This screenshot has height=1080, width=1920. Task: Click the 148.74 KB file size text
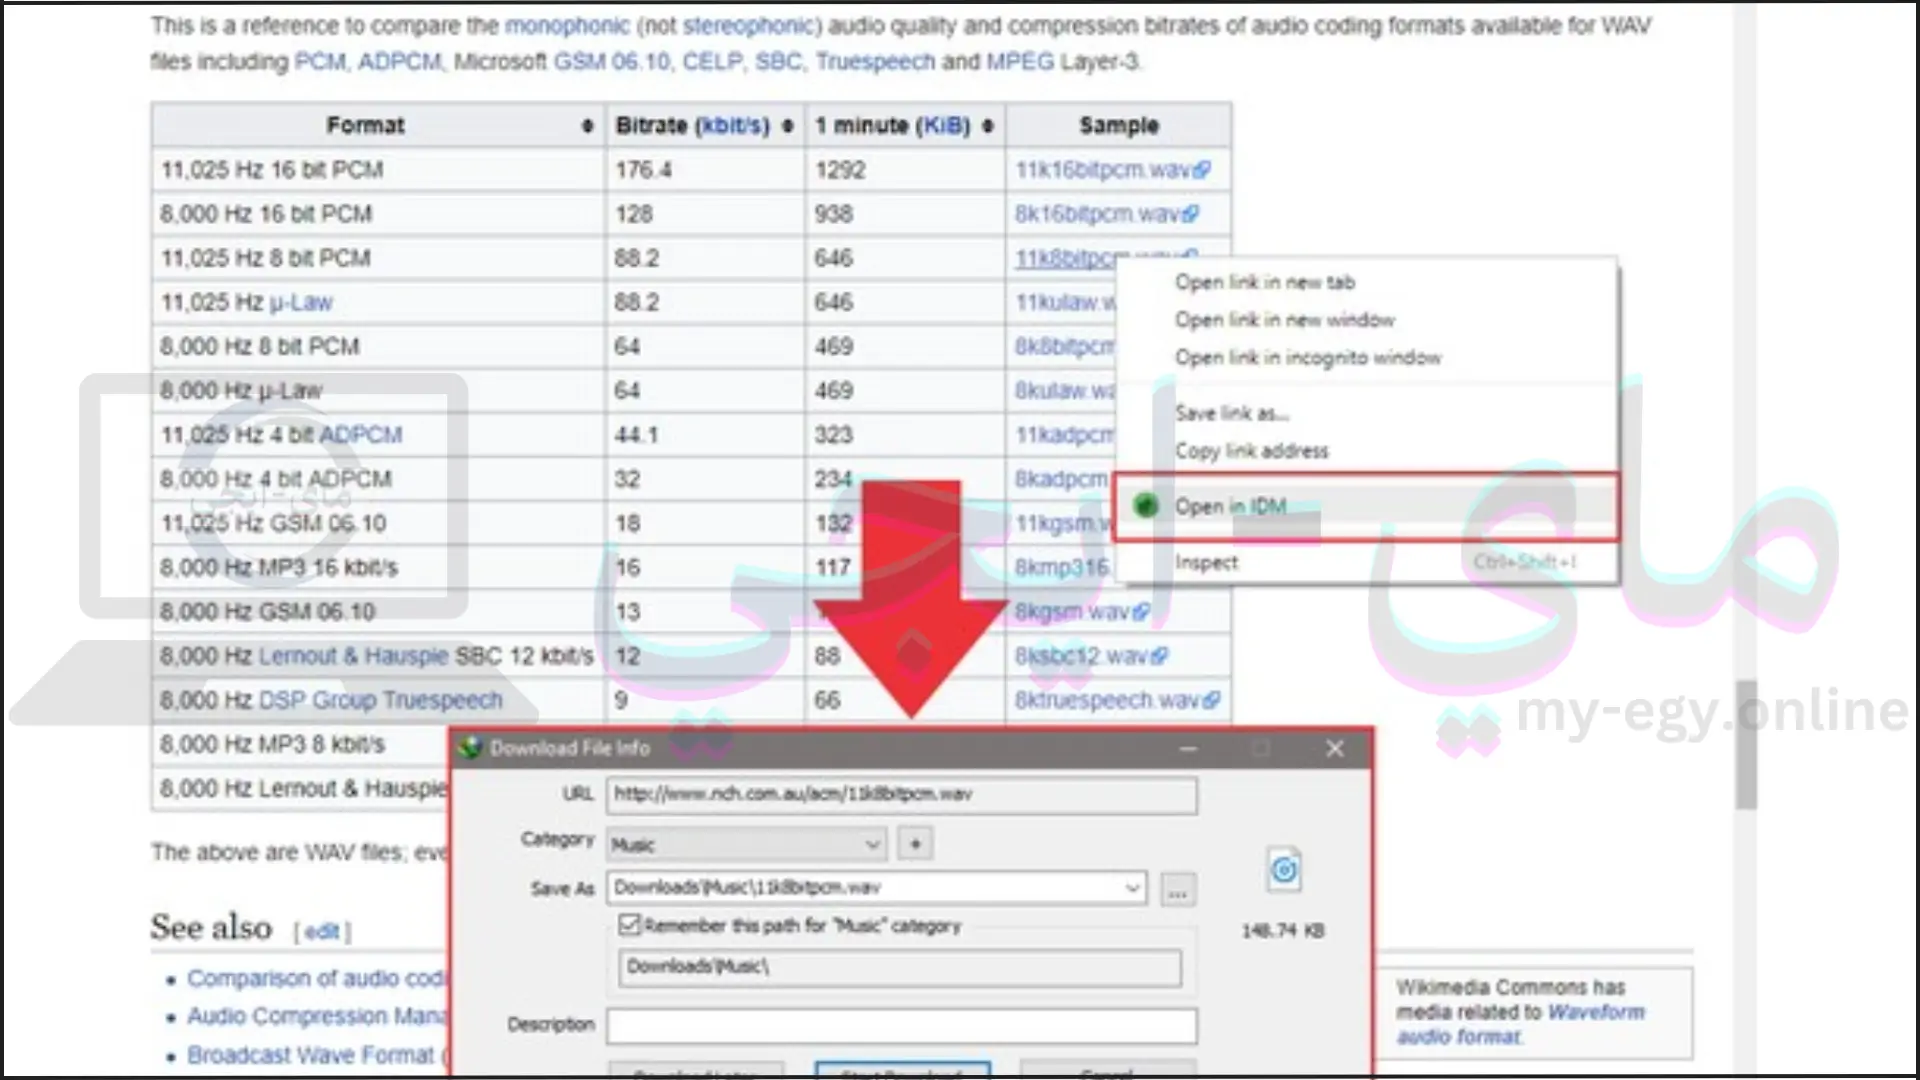(x=1283, y=931)
